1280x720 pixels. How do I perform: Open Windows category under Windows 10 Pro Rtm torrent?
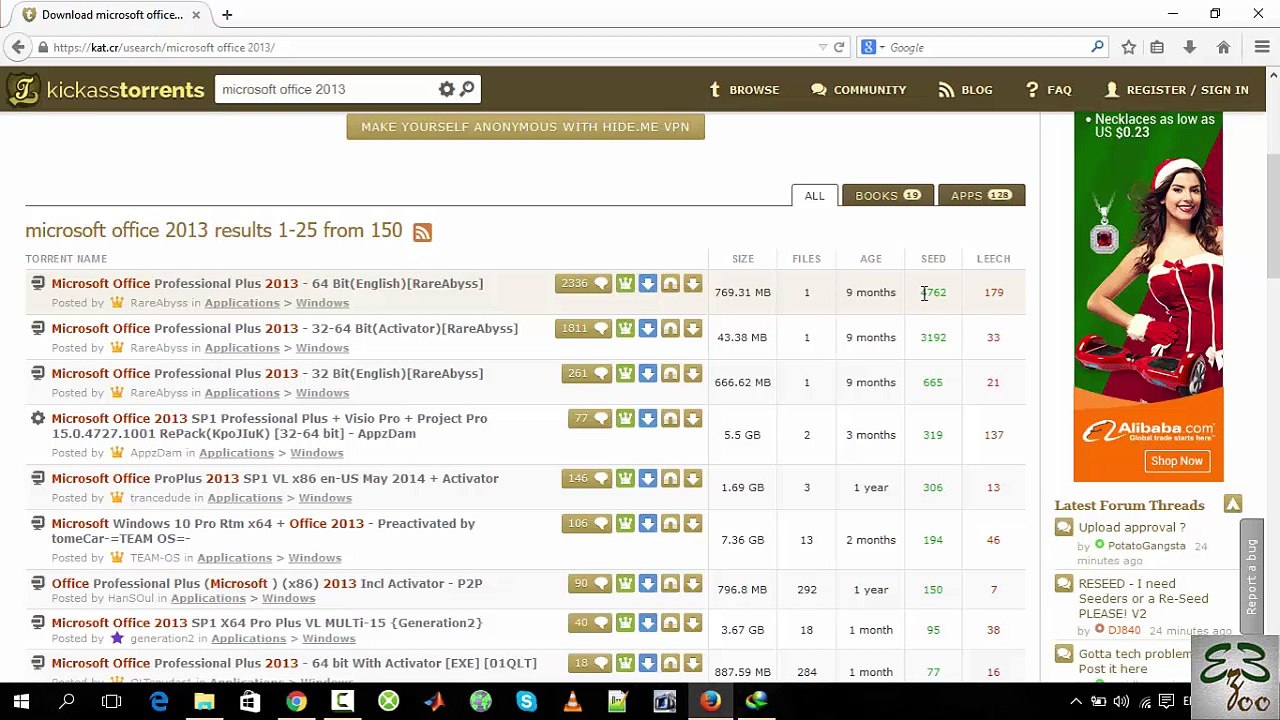tap(314, 558)
